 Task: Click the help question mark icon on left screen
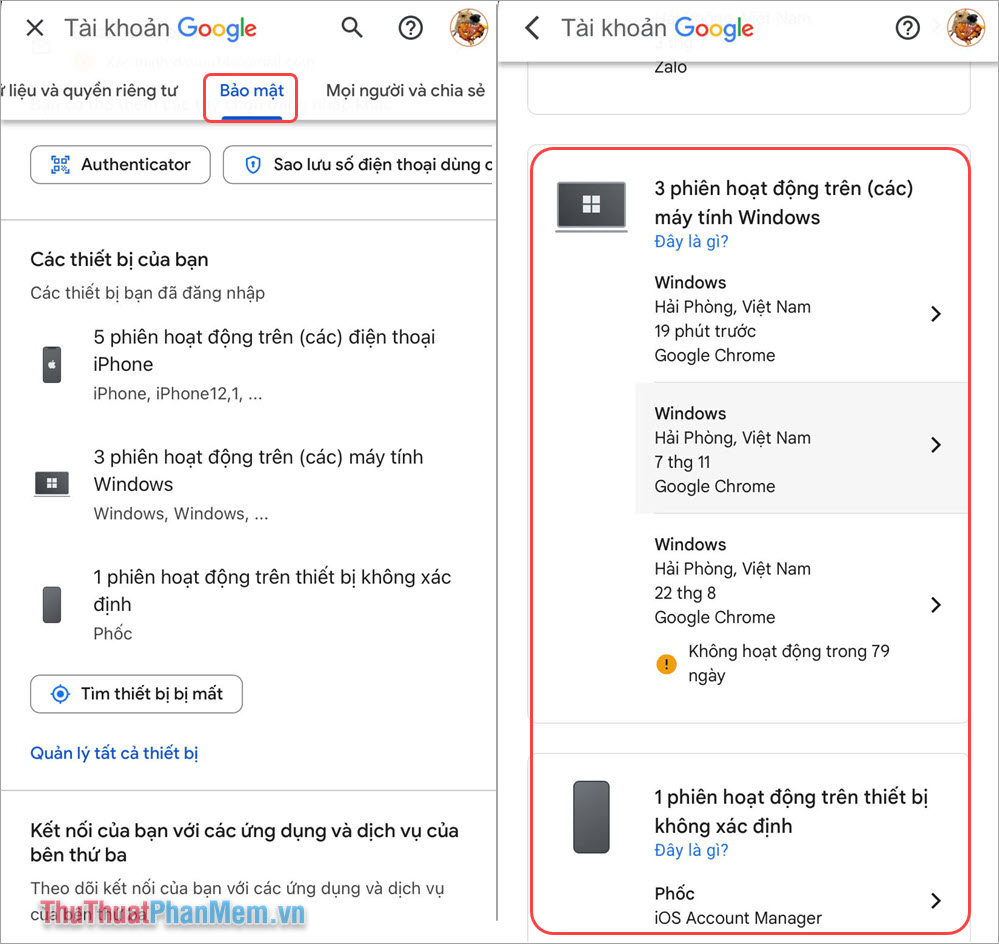pos(410,27)
